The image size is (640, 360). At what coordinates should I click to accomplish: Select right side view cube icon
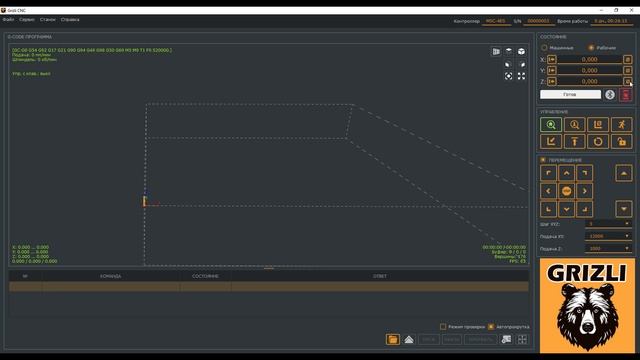click(521, 64)
